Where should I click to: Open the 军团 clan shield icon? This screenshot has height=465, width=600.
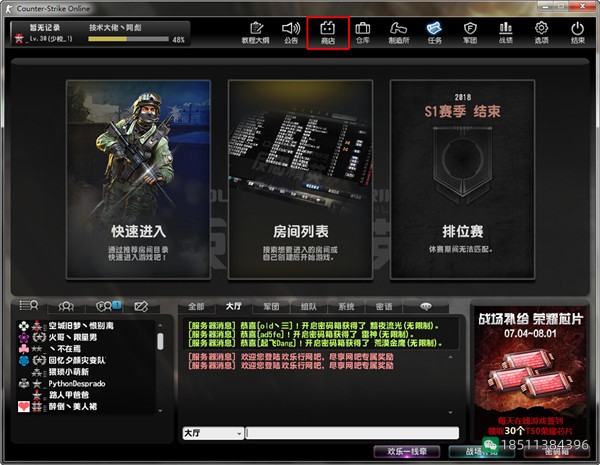470,33
